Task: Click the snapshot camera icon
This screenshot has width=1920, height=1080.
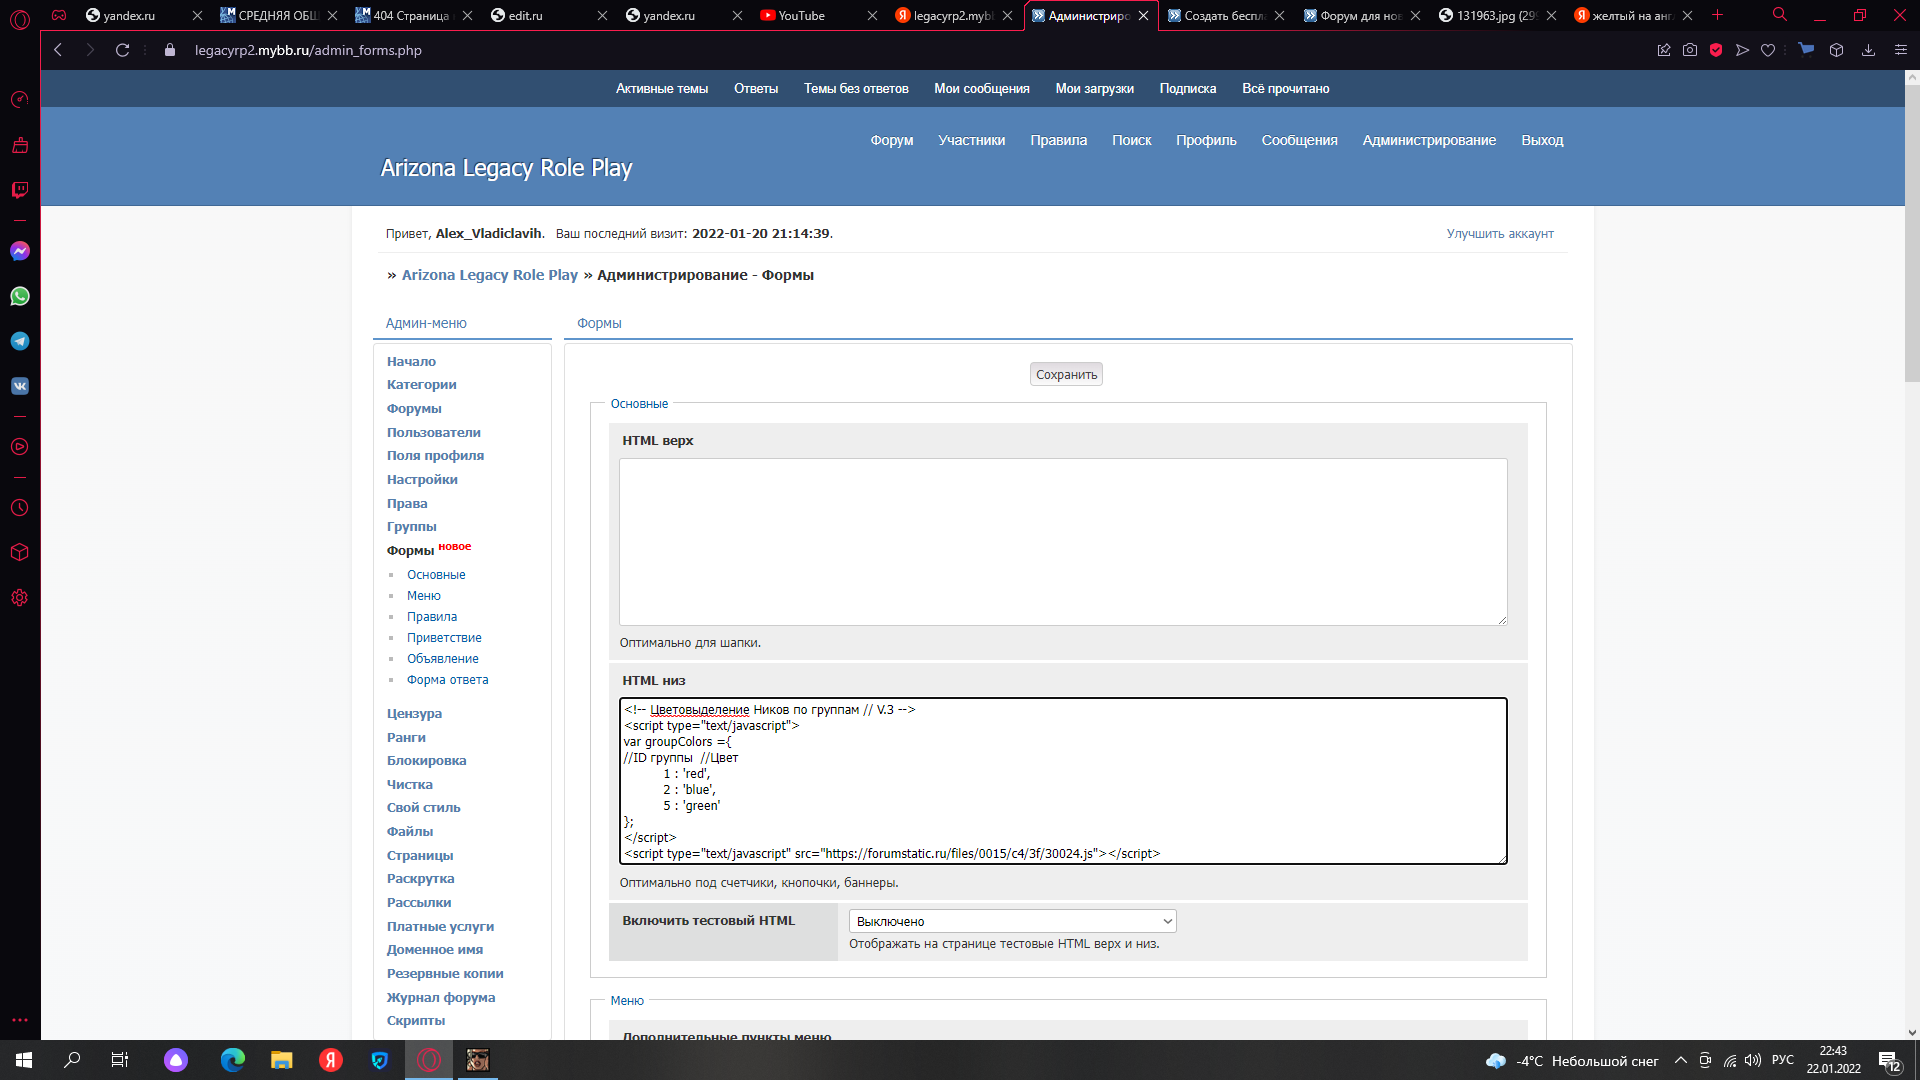Action: click(x=1690, y=50)
